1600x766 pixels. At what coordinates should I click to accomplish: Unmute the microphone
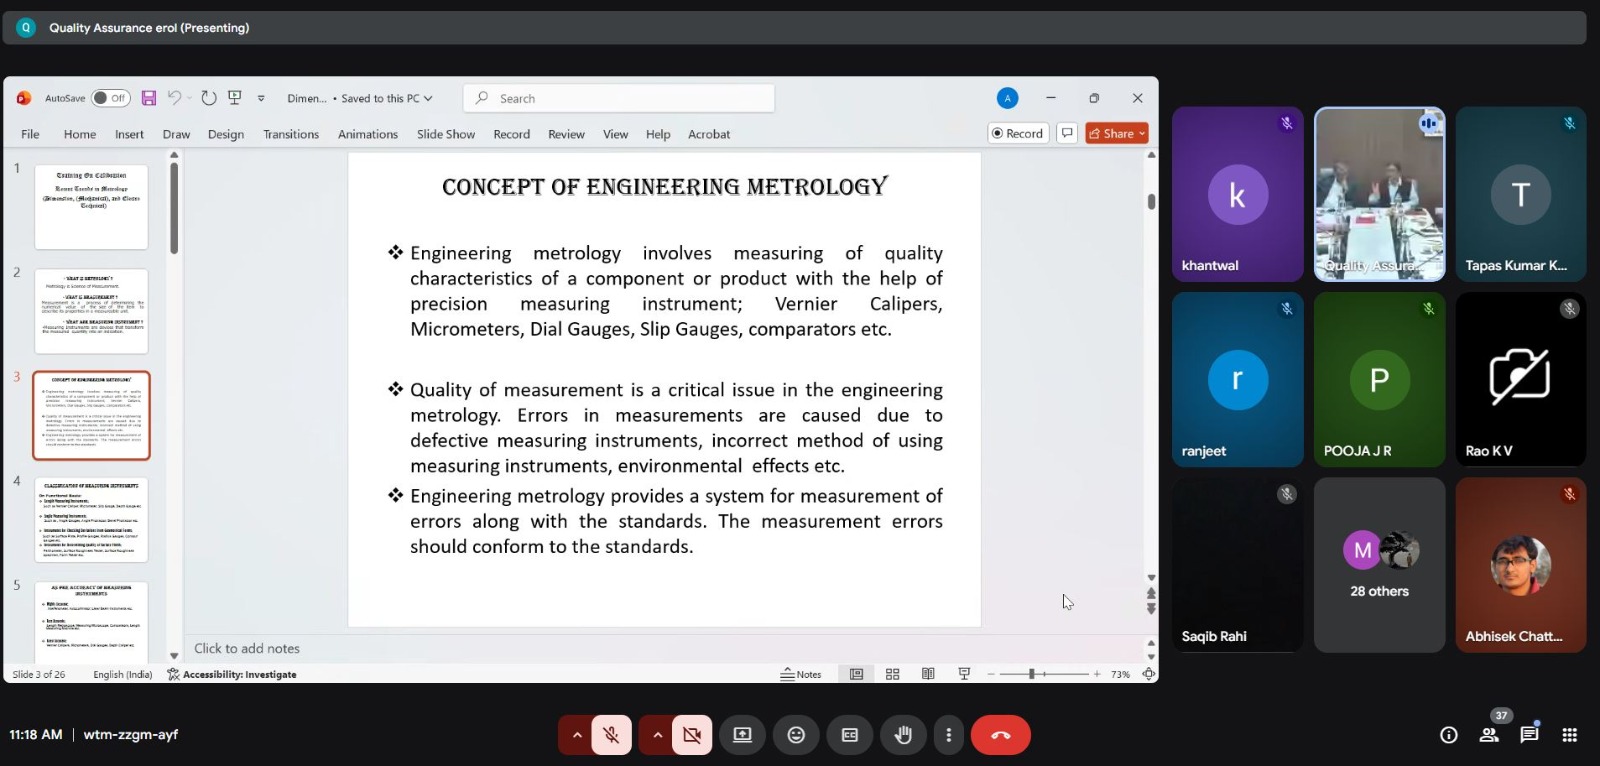coord(611,735)
